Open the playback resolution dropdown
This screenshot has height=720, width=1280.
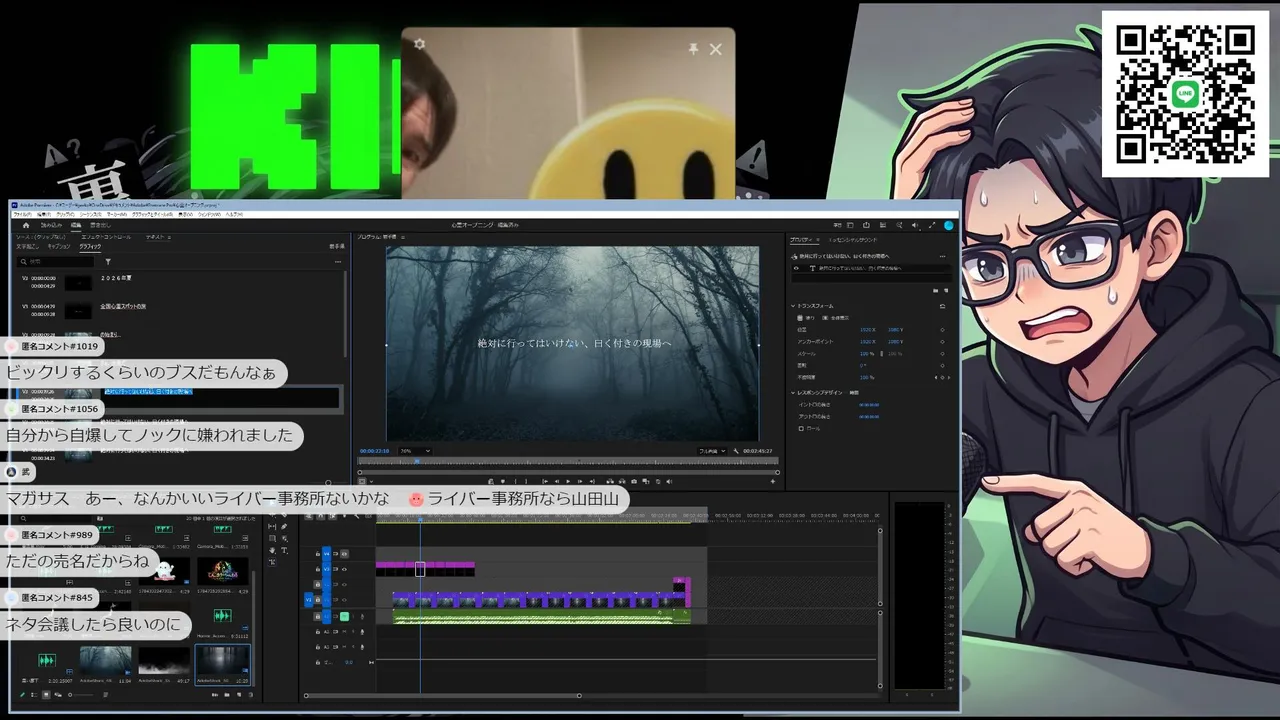[713, 451]
